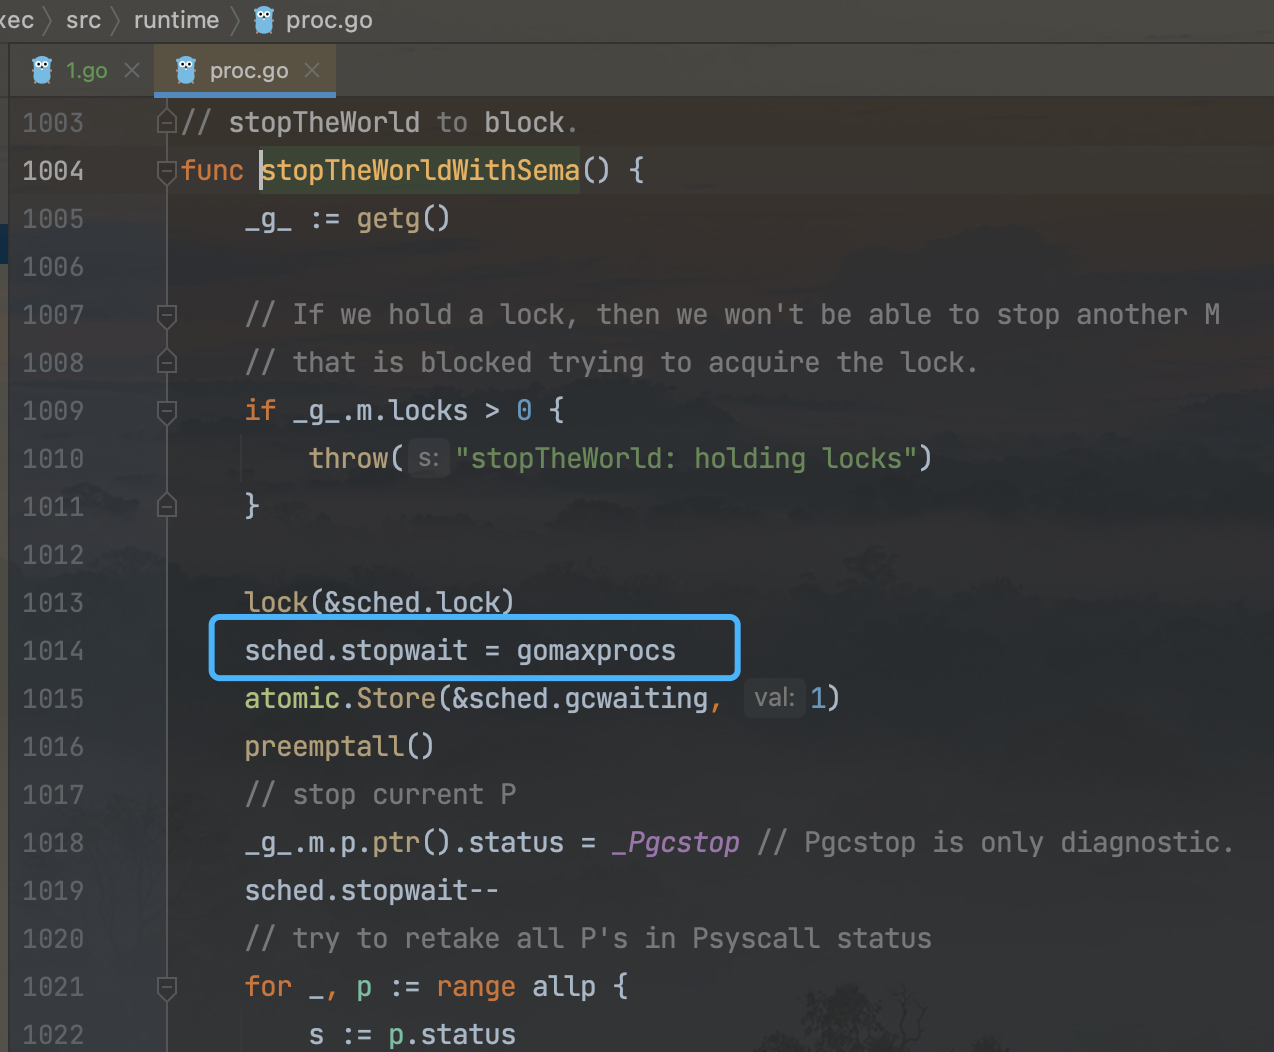
Task: Collapse the if block at line 1009
Action: tap(167, 411)
